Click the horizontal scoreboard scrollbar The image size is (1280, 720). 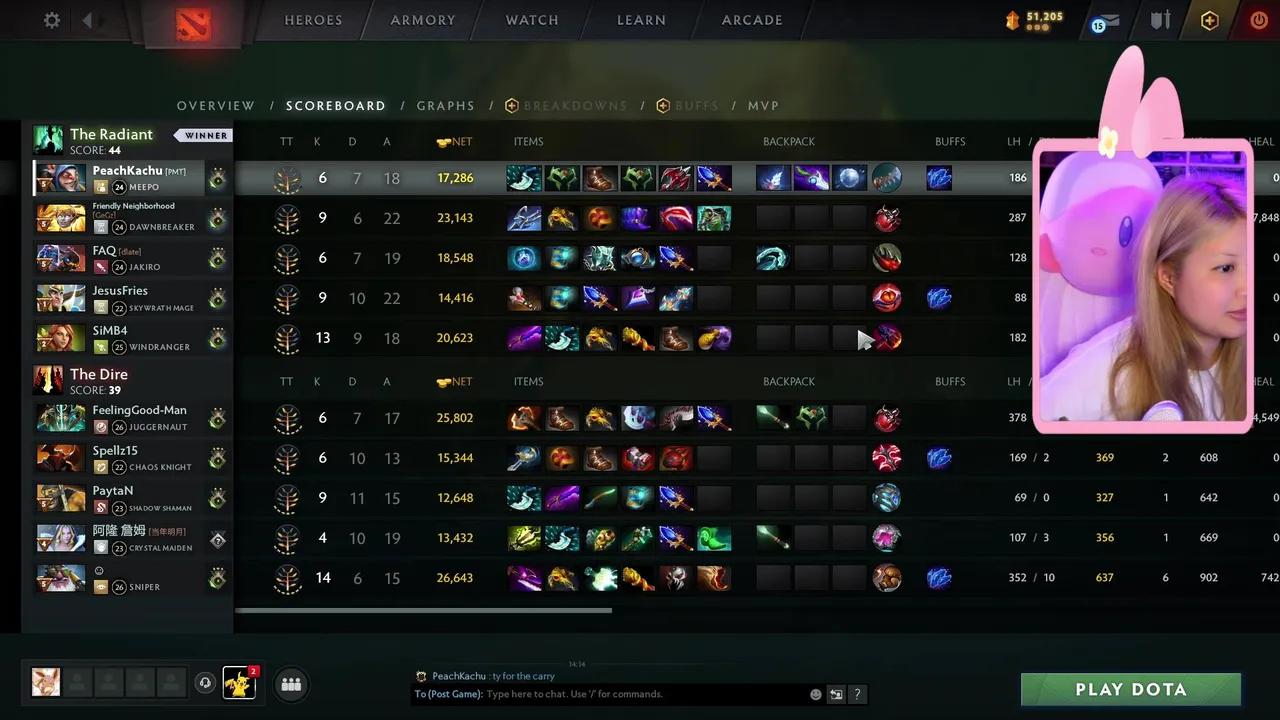(x=423, y=610)
